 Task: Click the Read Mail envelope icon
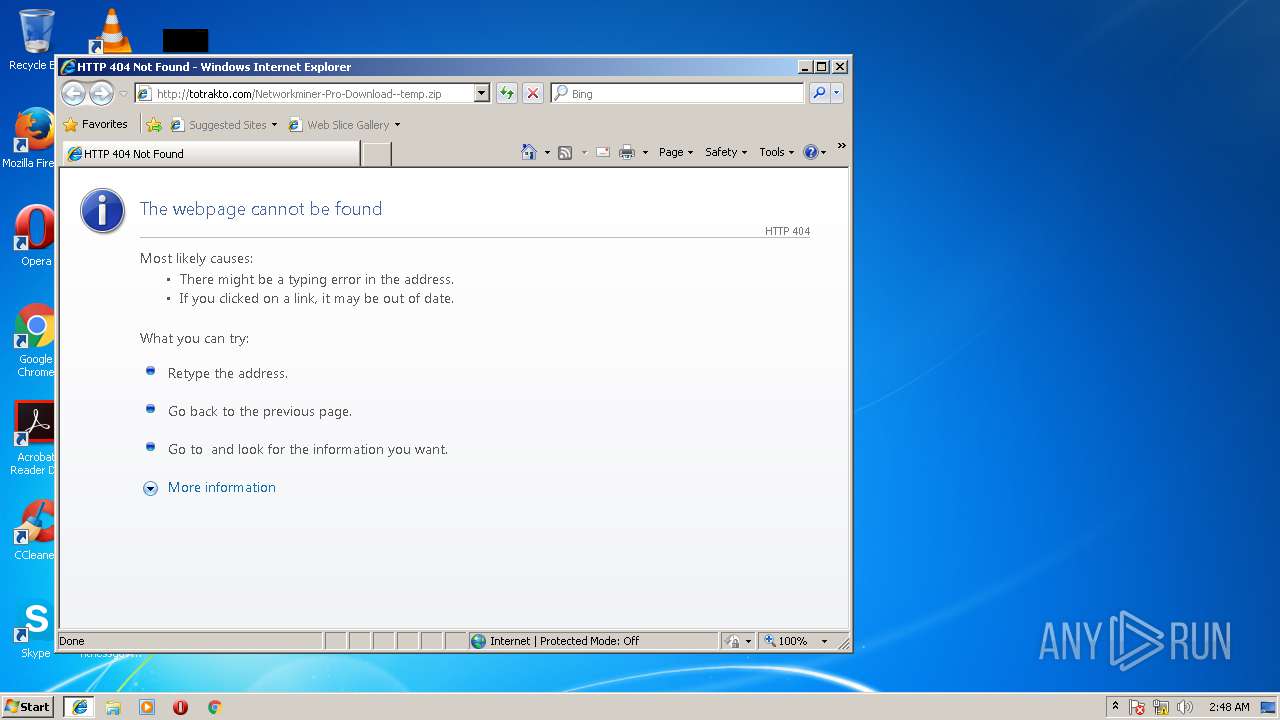coord(603,152)
